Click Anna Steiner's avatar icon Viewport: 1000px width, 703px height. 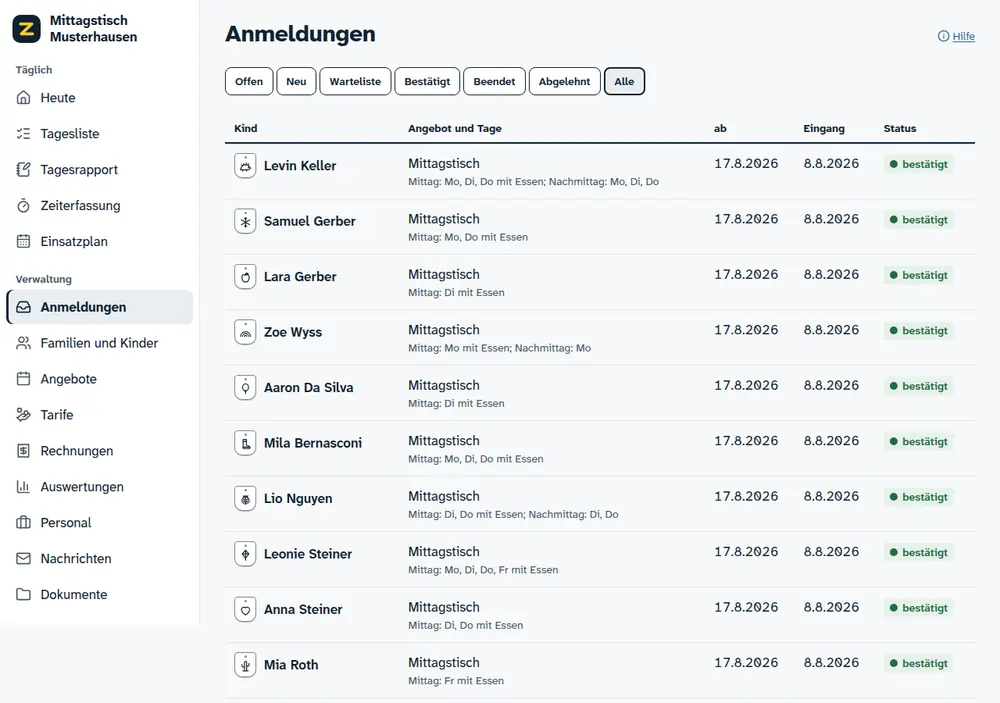click(x=246, y=610)
